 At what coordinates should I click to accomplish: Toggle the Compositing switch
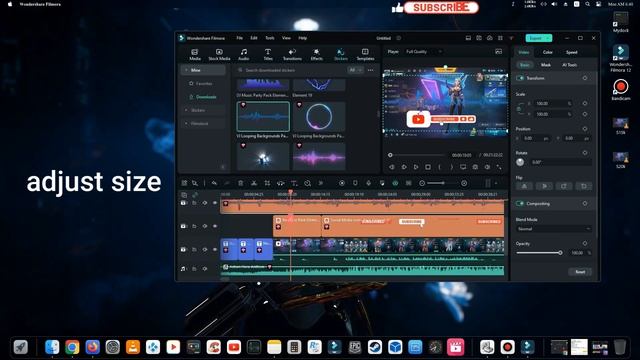pyautogui.click(x=520, y=203)
